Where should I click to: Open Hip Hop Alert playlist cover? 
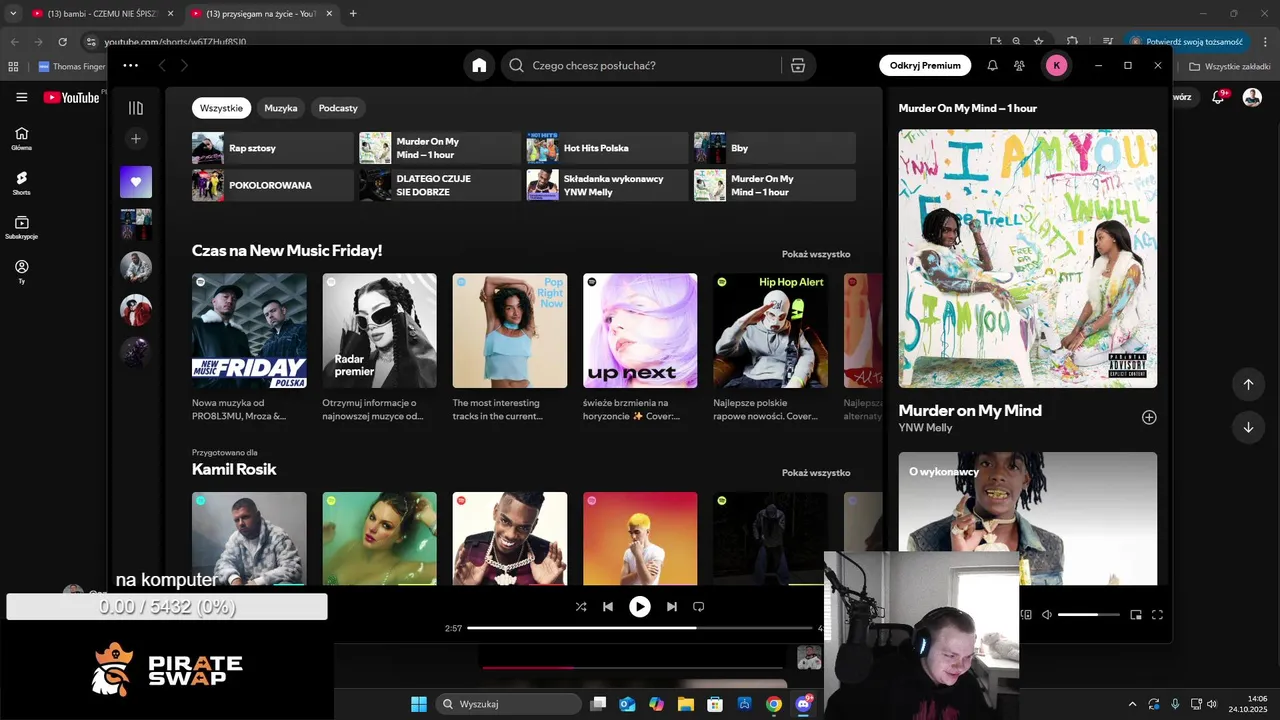point(770,331)
